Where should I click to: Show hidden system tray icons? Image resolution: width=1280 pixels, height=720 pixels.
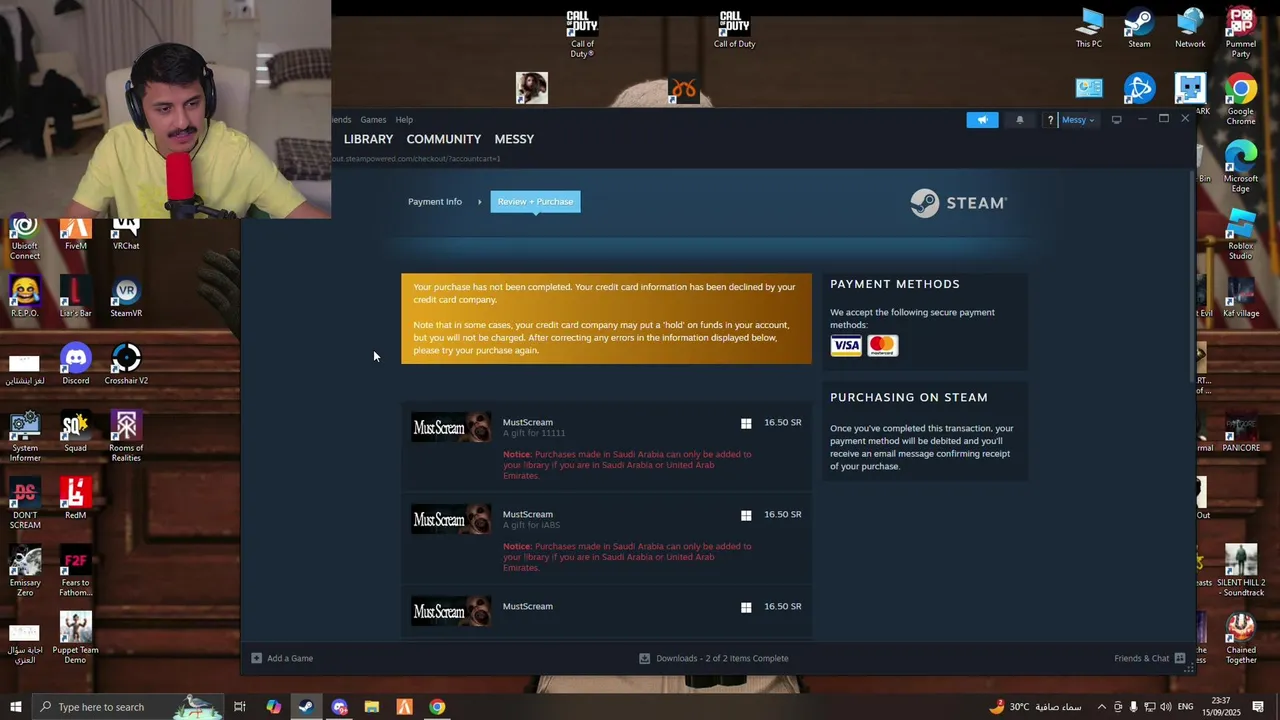1102,707
